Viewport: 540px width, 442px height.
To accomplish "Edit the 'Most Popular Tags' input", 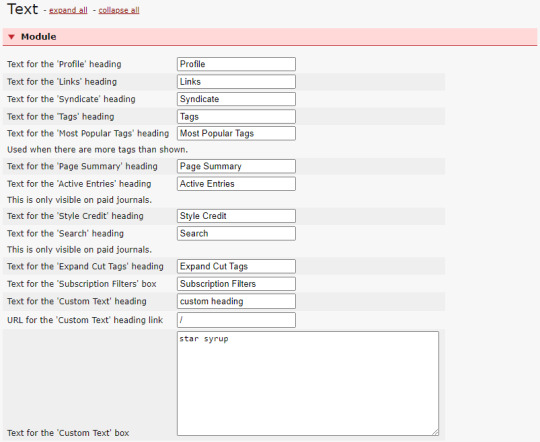I will (x=236, y=133).
